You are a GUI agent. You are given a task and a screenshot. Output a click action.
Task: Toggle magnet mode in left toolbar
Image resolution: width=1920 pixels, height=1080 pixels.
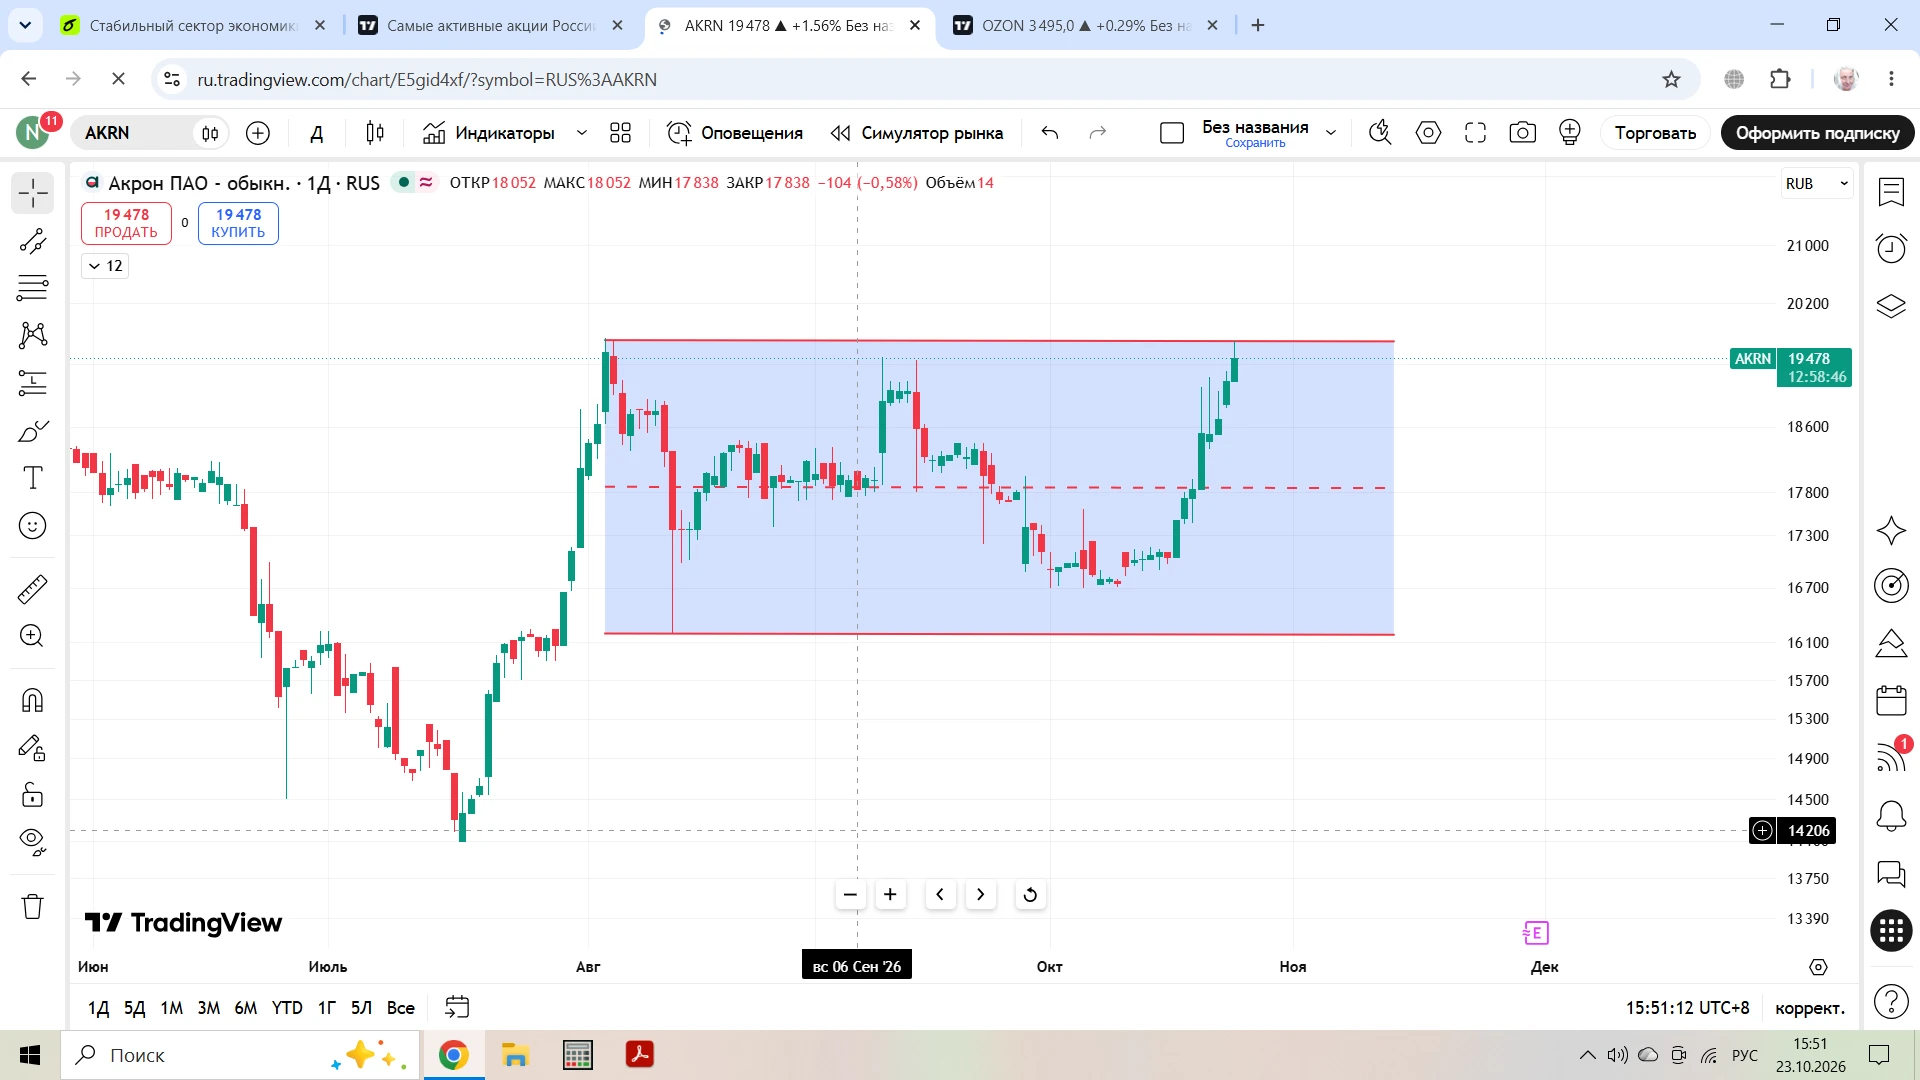32,700
